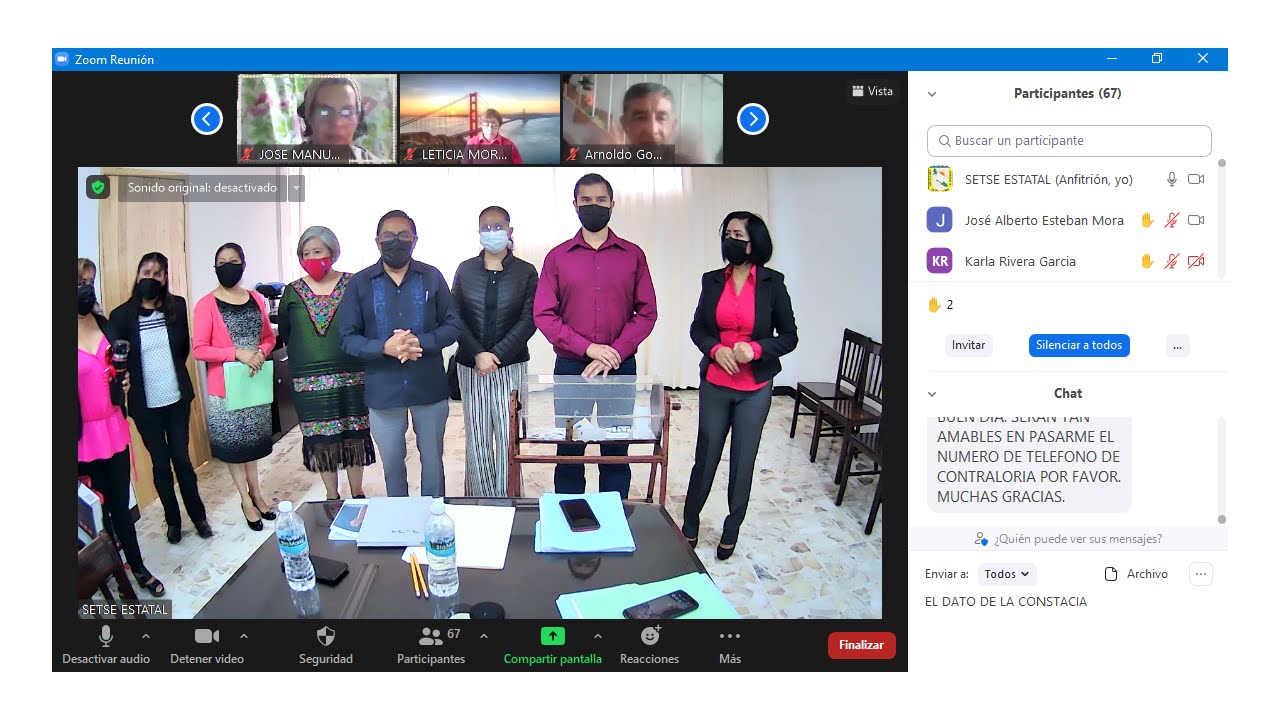Click the J avatar of José Alberto
This screenshot has height=720, width=1280.
(x=939, y=220)
